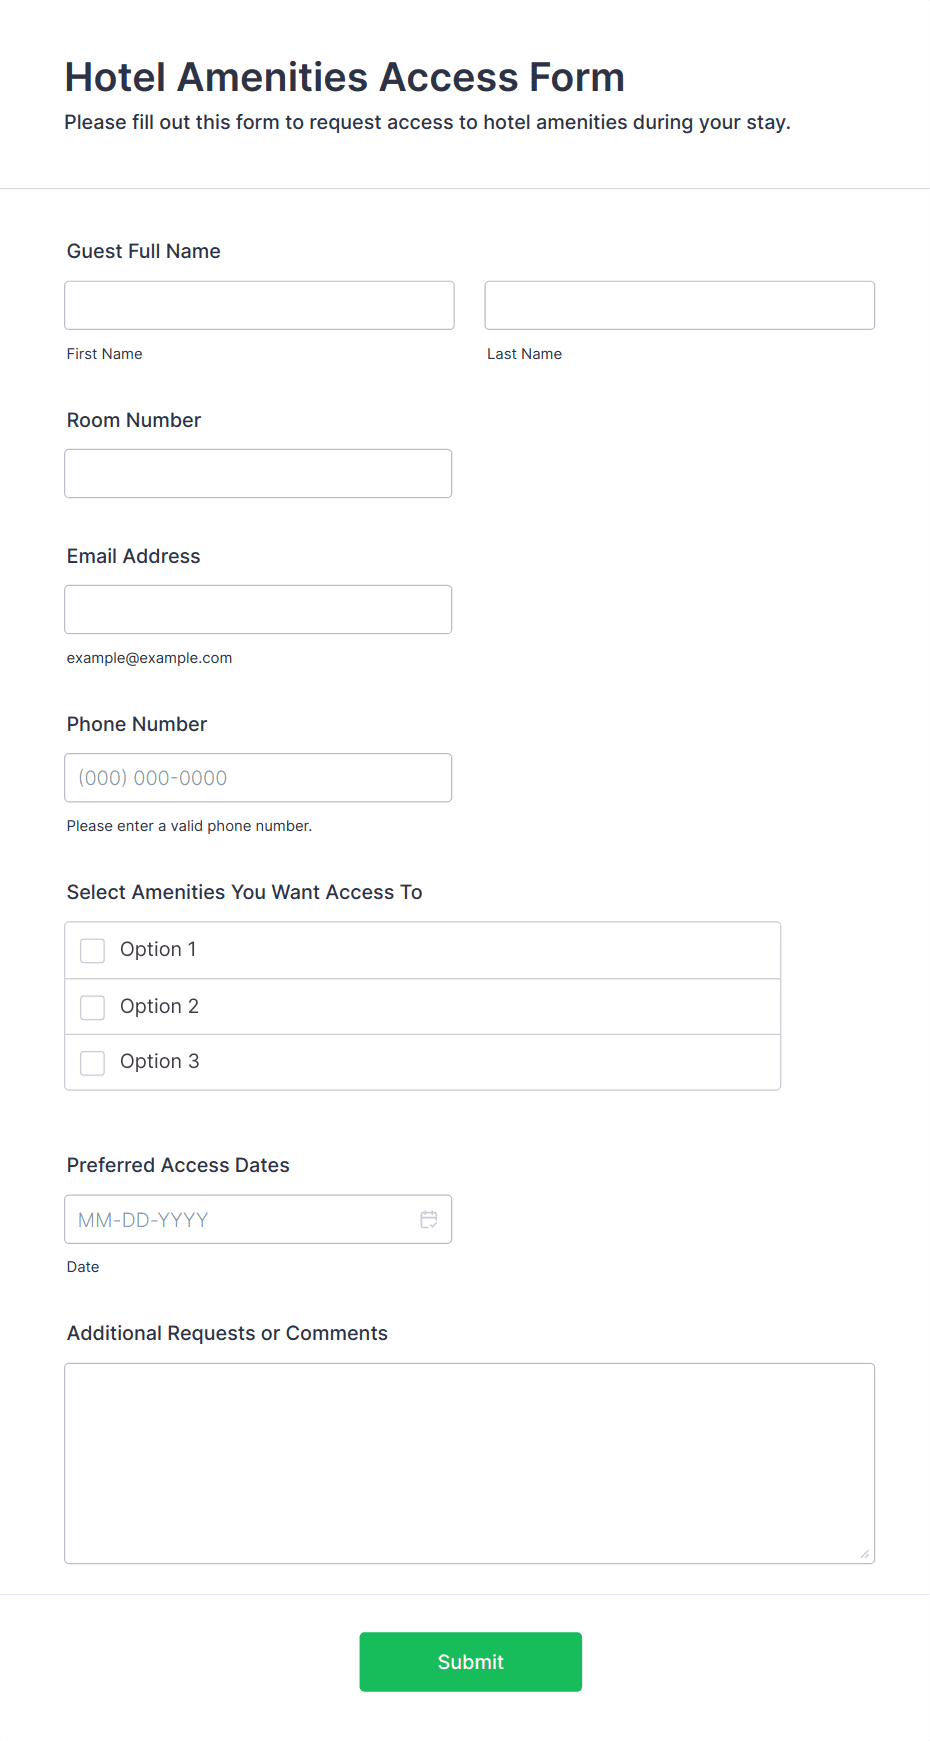Click the Preferred Access Dates label
930x1741 pixels.
[x=178, y=1165]
